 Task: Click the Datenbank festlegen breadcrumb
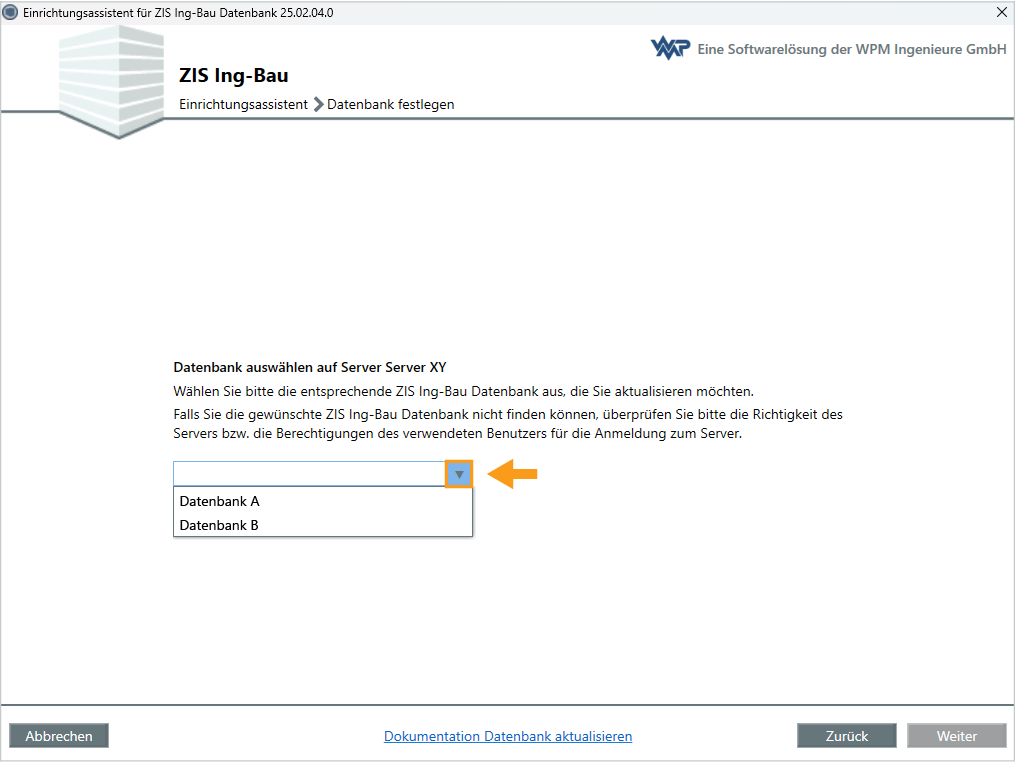[x=391, y=104]
